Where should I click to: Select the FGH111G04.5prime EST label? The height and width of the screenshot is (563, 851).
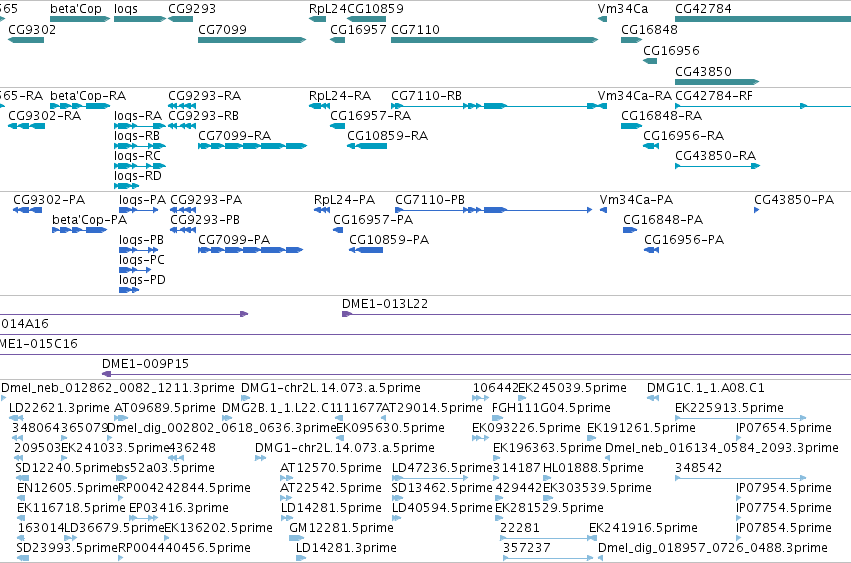click(x=551, y=408)
